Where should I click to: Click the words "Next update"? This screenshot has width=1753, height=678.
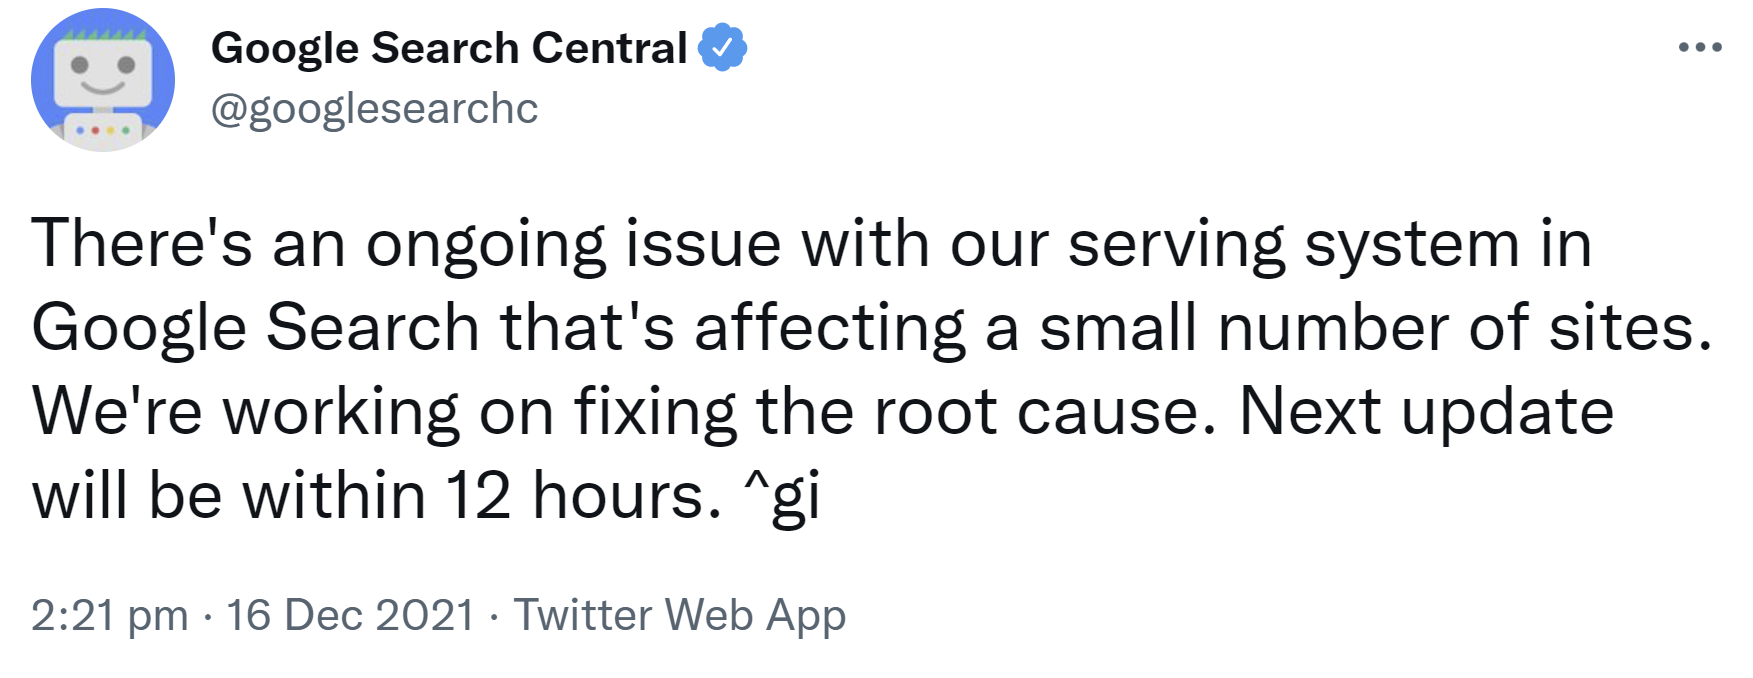pos(1426,412)
